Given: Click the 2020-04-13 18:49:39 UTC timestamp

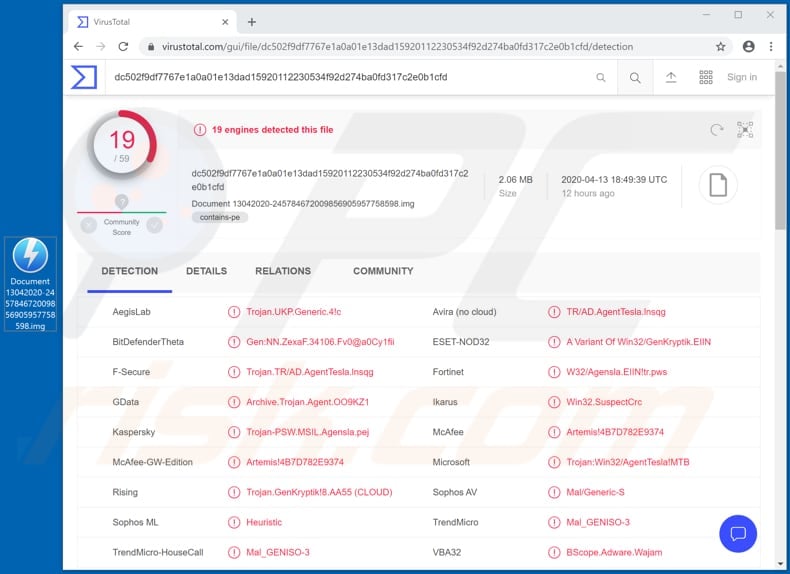Looking at the screenshot, I should [x=614, y=179].
